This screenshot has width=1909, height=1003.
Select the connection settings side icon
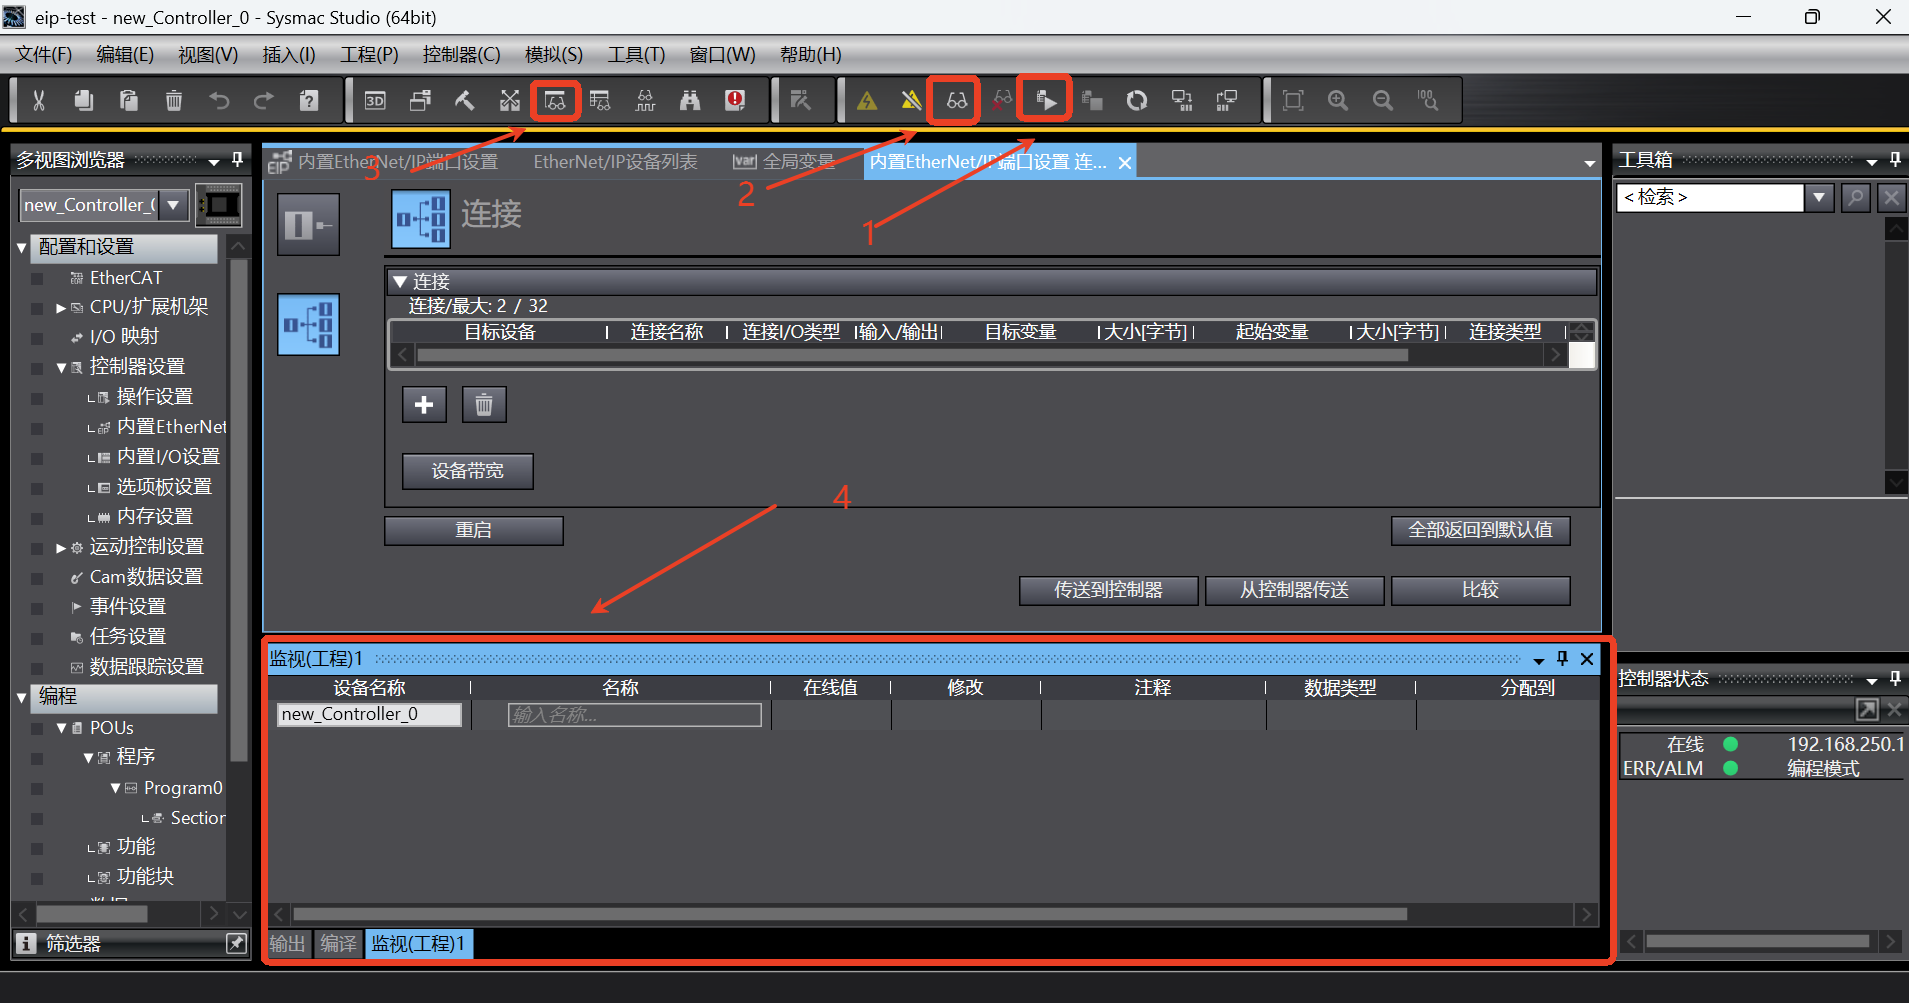click(308, 324)
